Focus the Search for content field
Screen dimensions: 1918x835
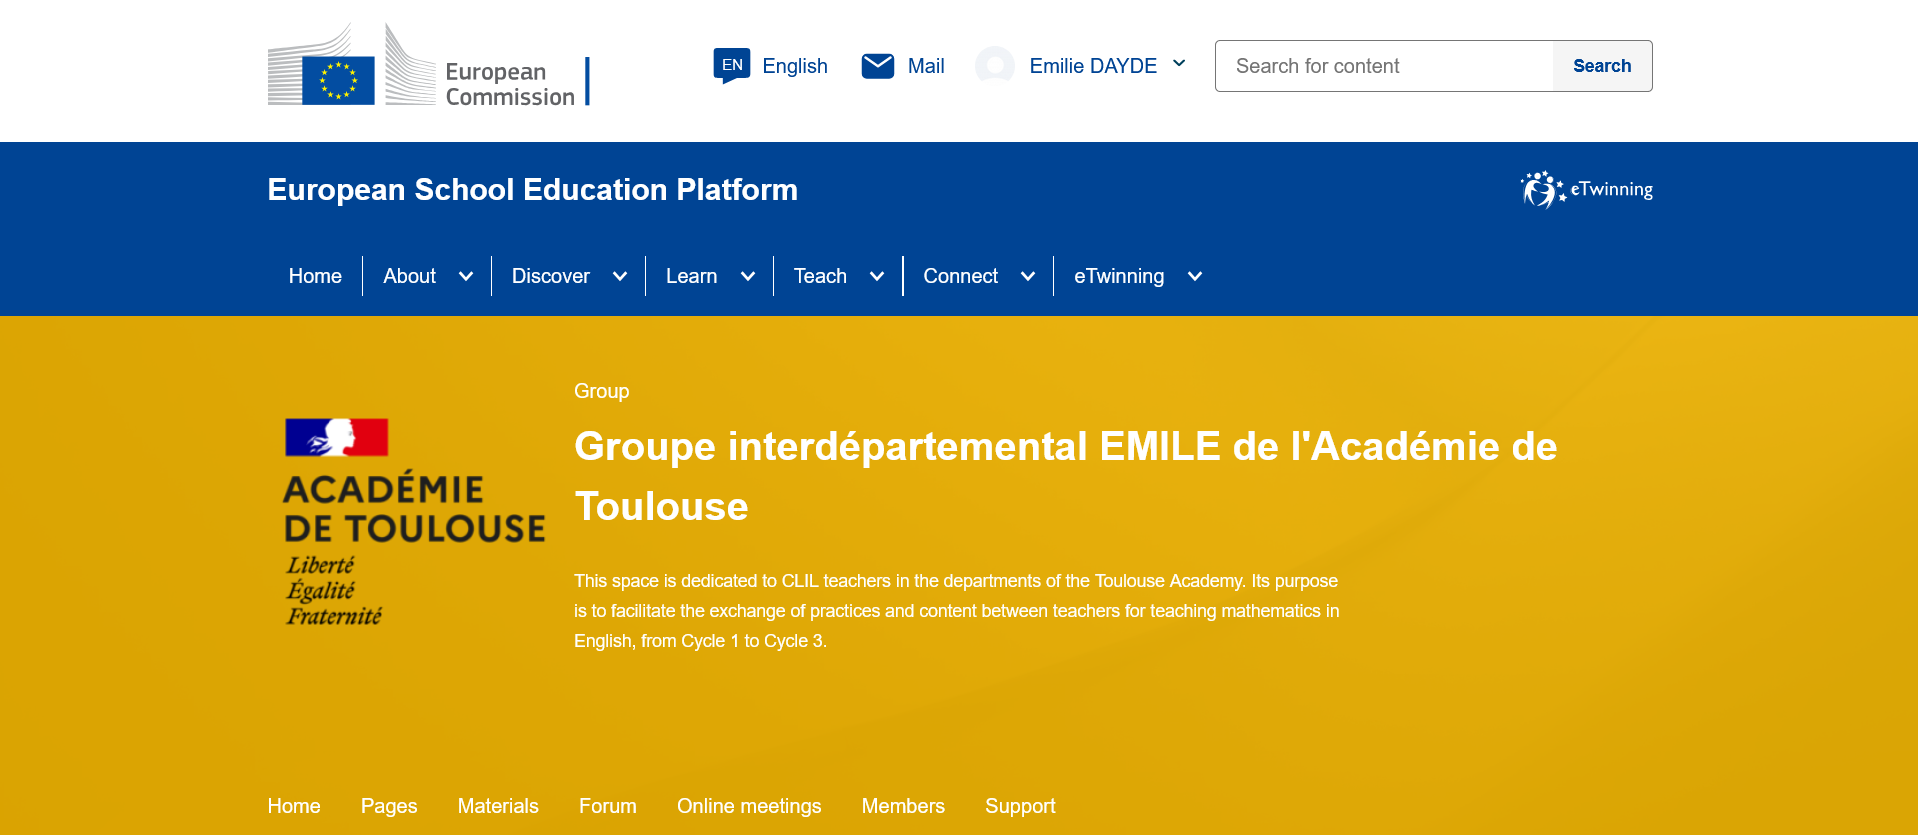click(1384, 66)
